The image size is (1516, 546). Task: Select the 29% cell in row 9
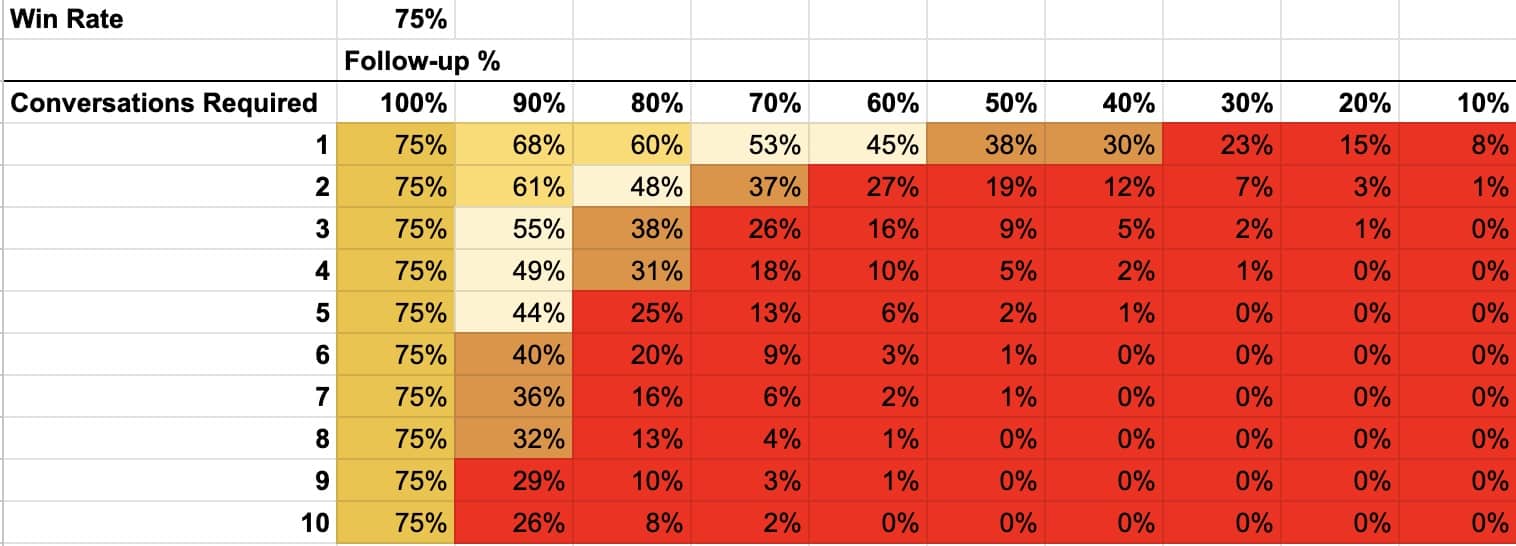tap(514, 481)
